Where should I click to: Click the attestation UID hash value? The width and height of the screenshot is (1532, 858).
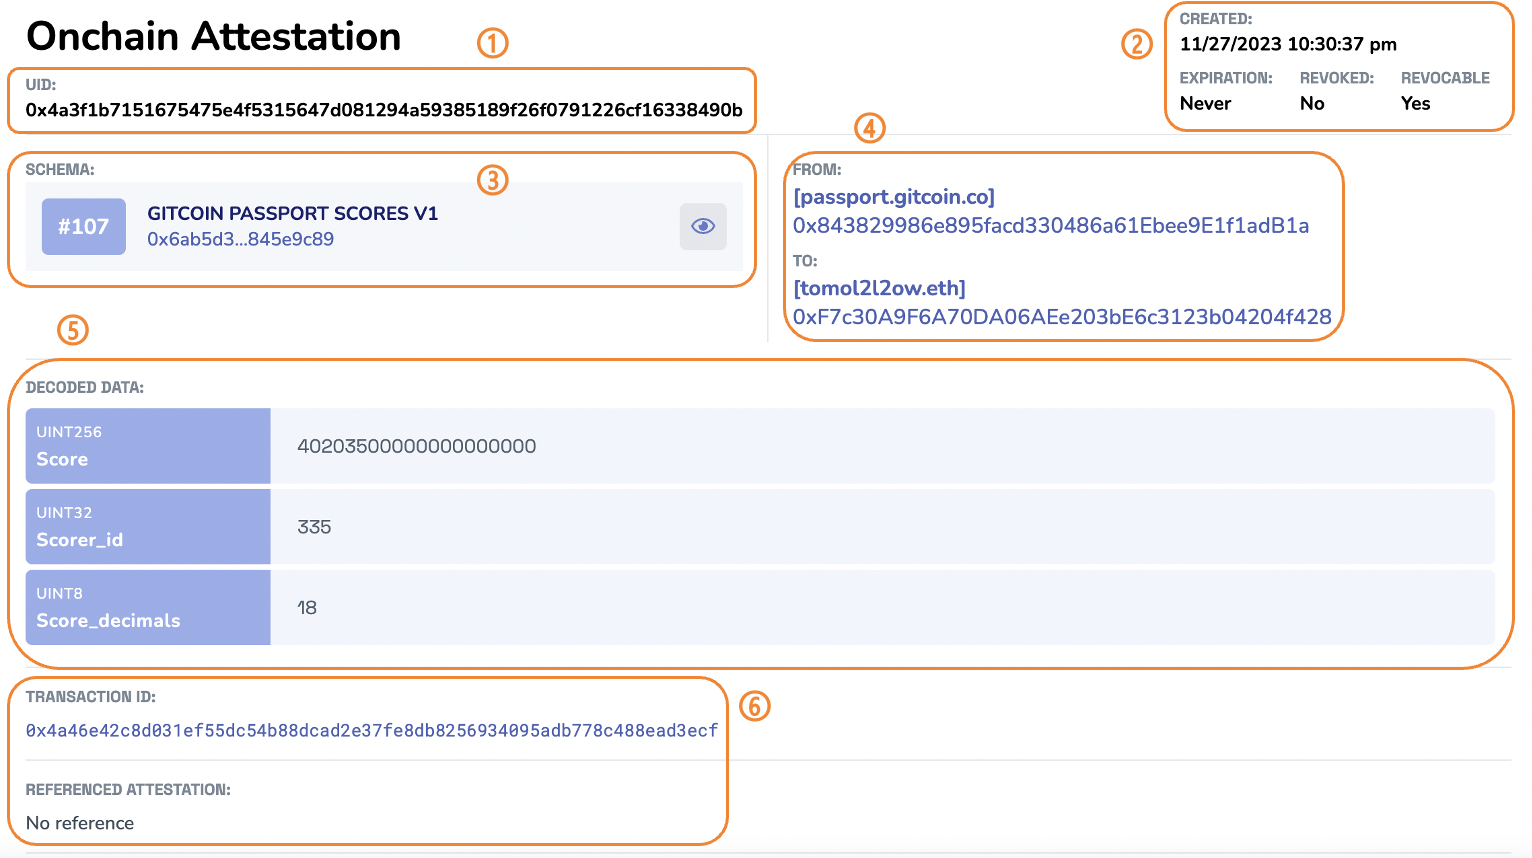384,110
